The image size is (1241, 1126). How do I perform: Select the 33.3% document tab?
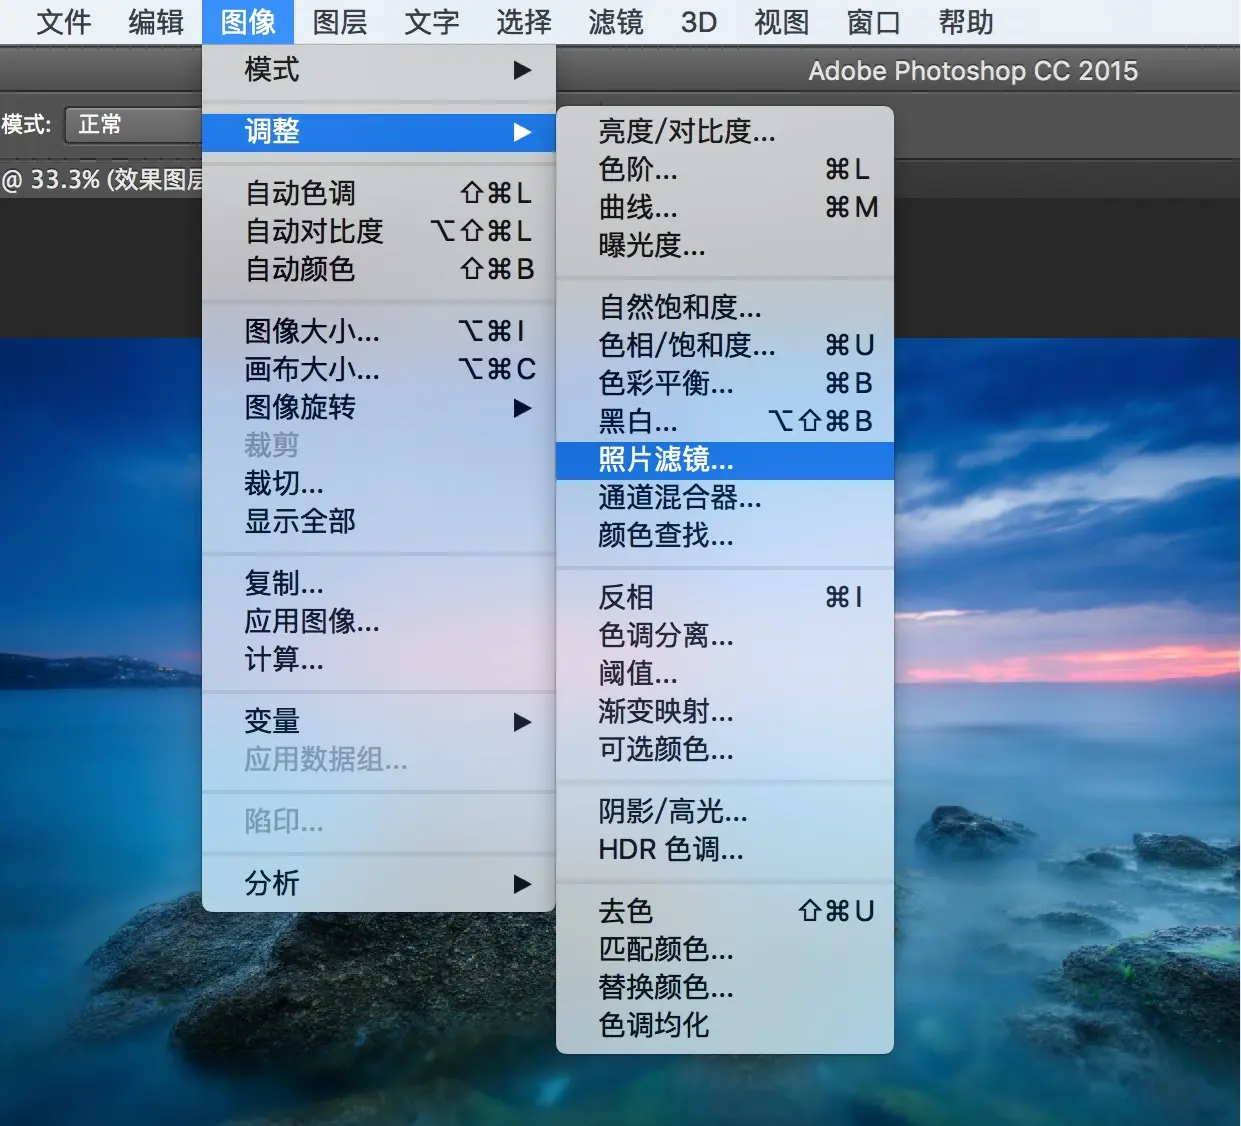pos(101,180)
